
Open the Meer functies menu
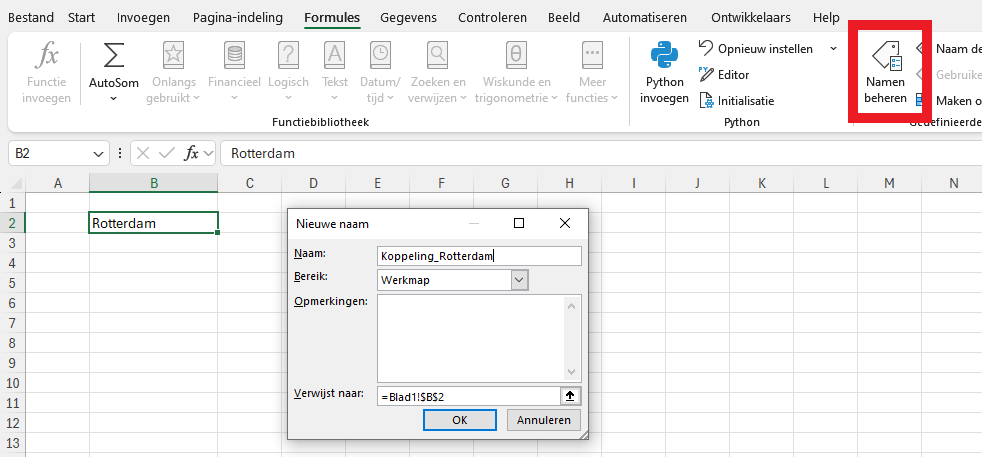pos(592,74)
